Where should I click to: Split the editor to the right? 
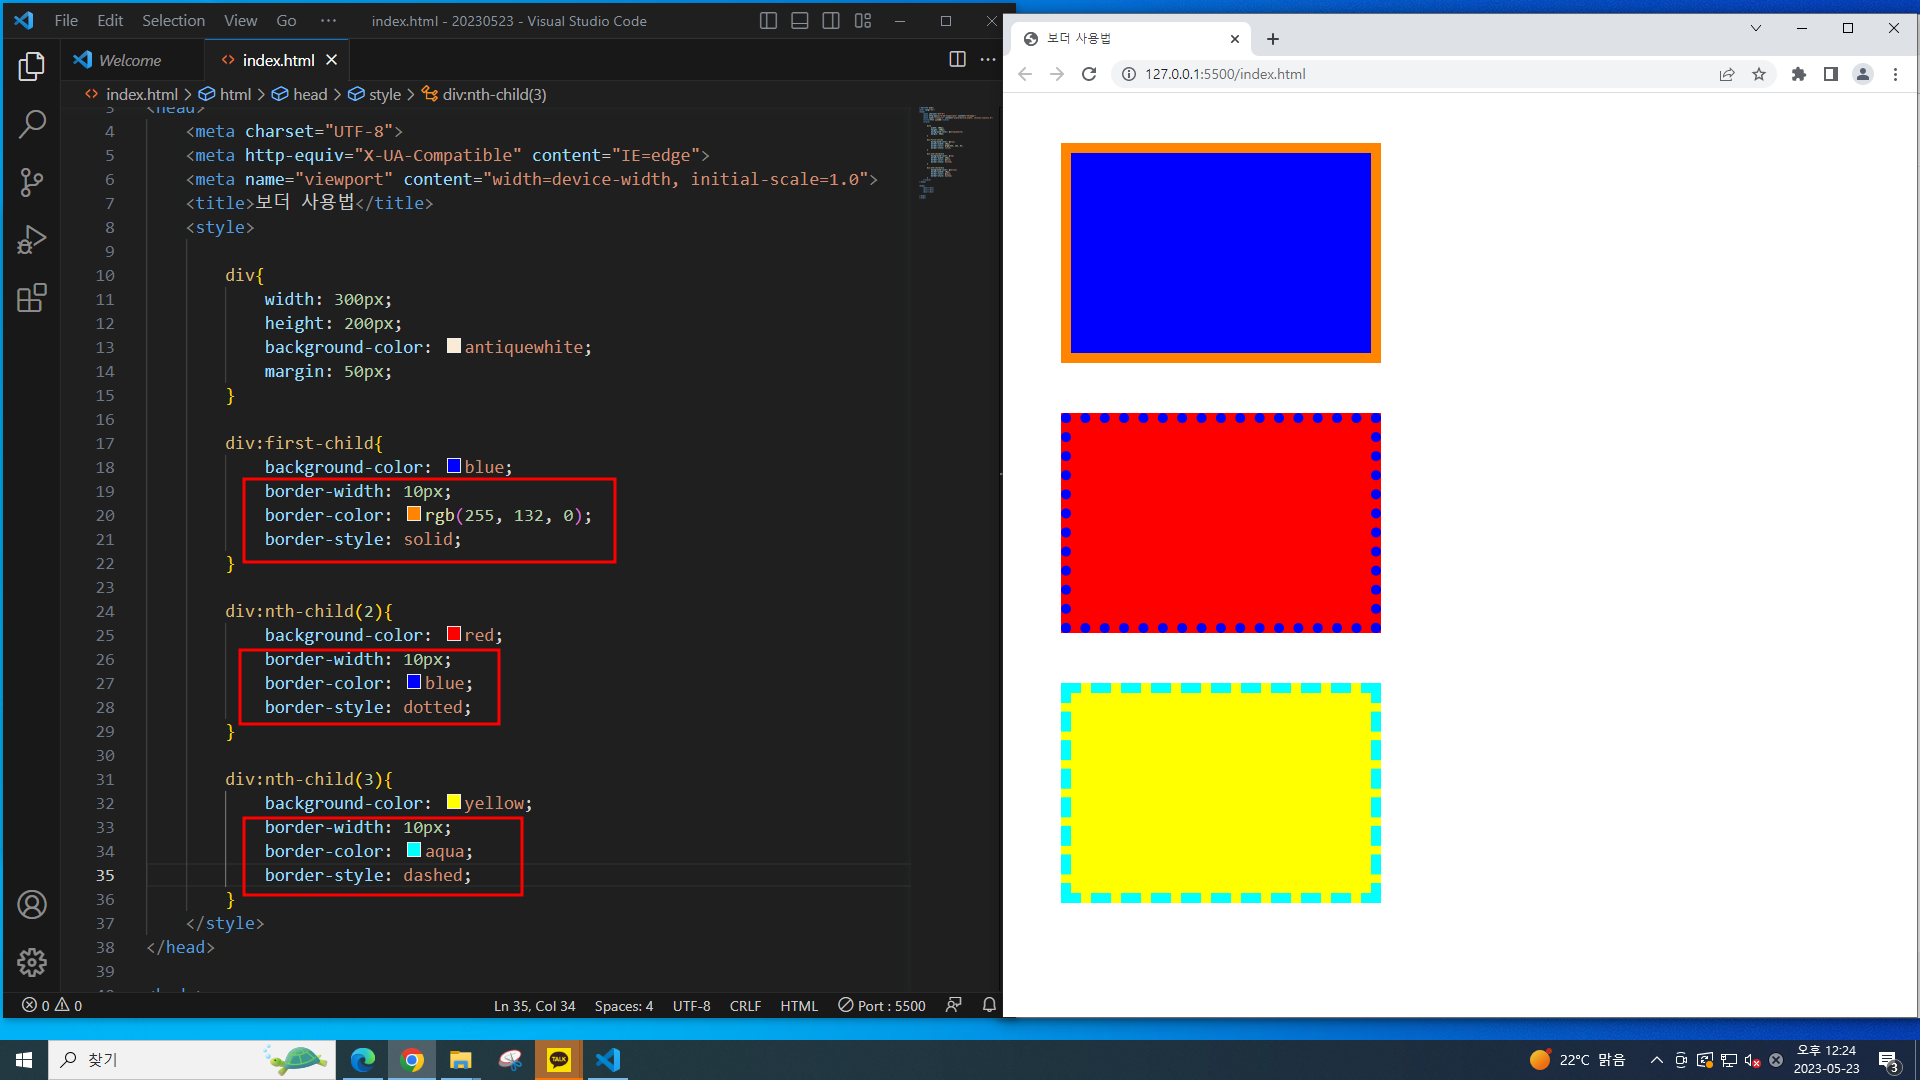[957, 60]
